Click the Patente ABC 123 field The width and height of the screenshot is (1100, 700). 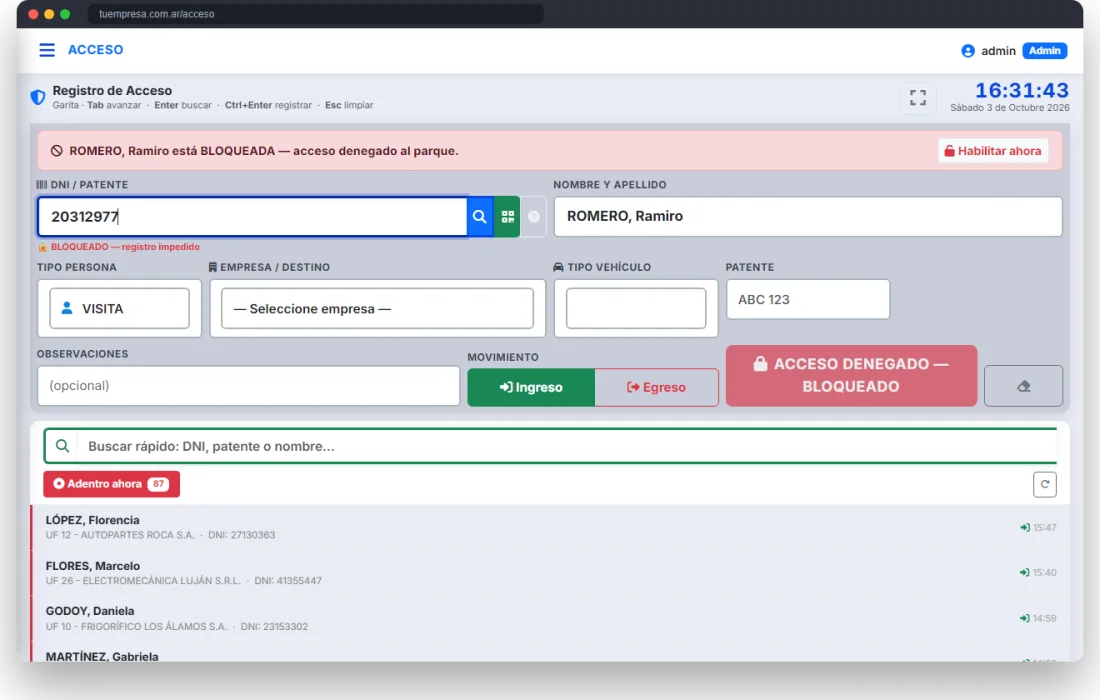807,299
